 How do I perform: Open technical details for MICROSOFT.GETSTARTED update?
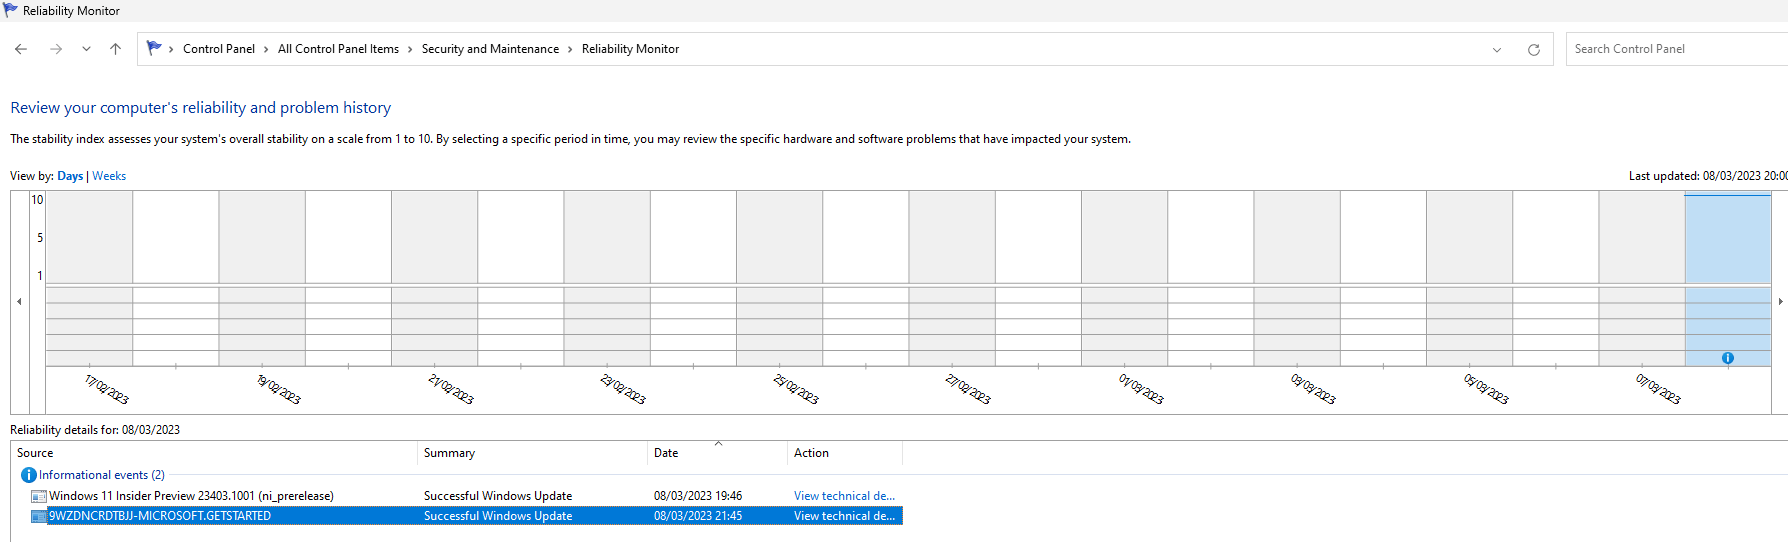tap(844, 516)
